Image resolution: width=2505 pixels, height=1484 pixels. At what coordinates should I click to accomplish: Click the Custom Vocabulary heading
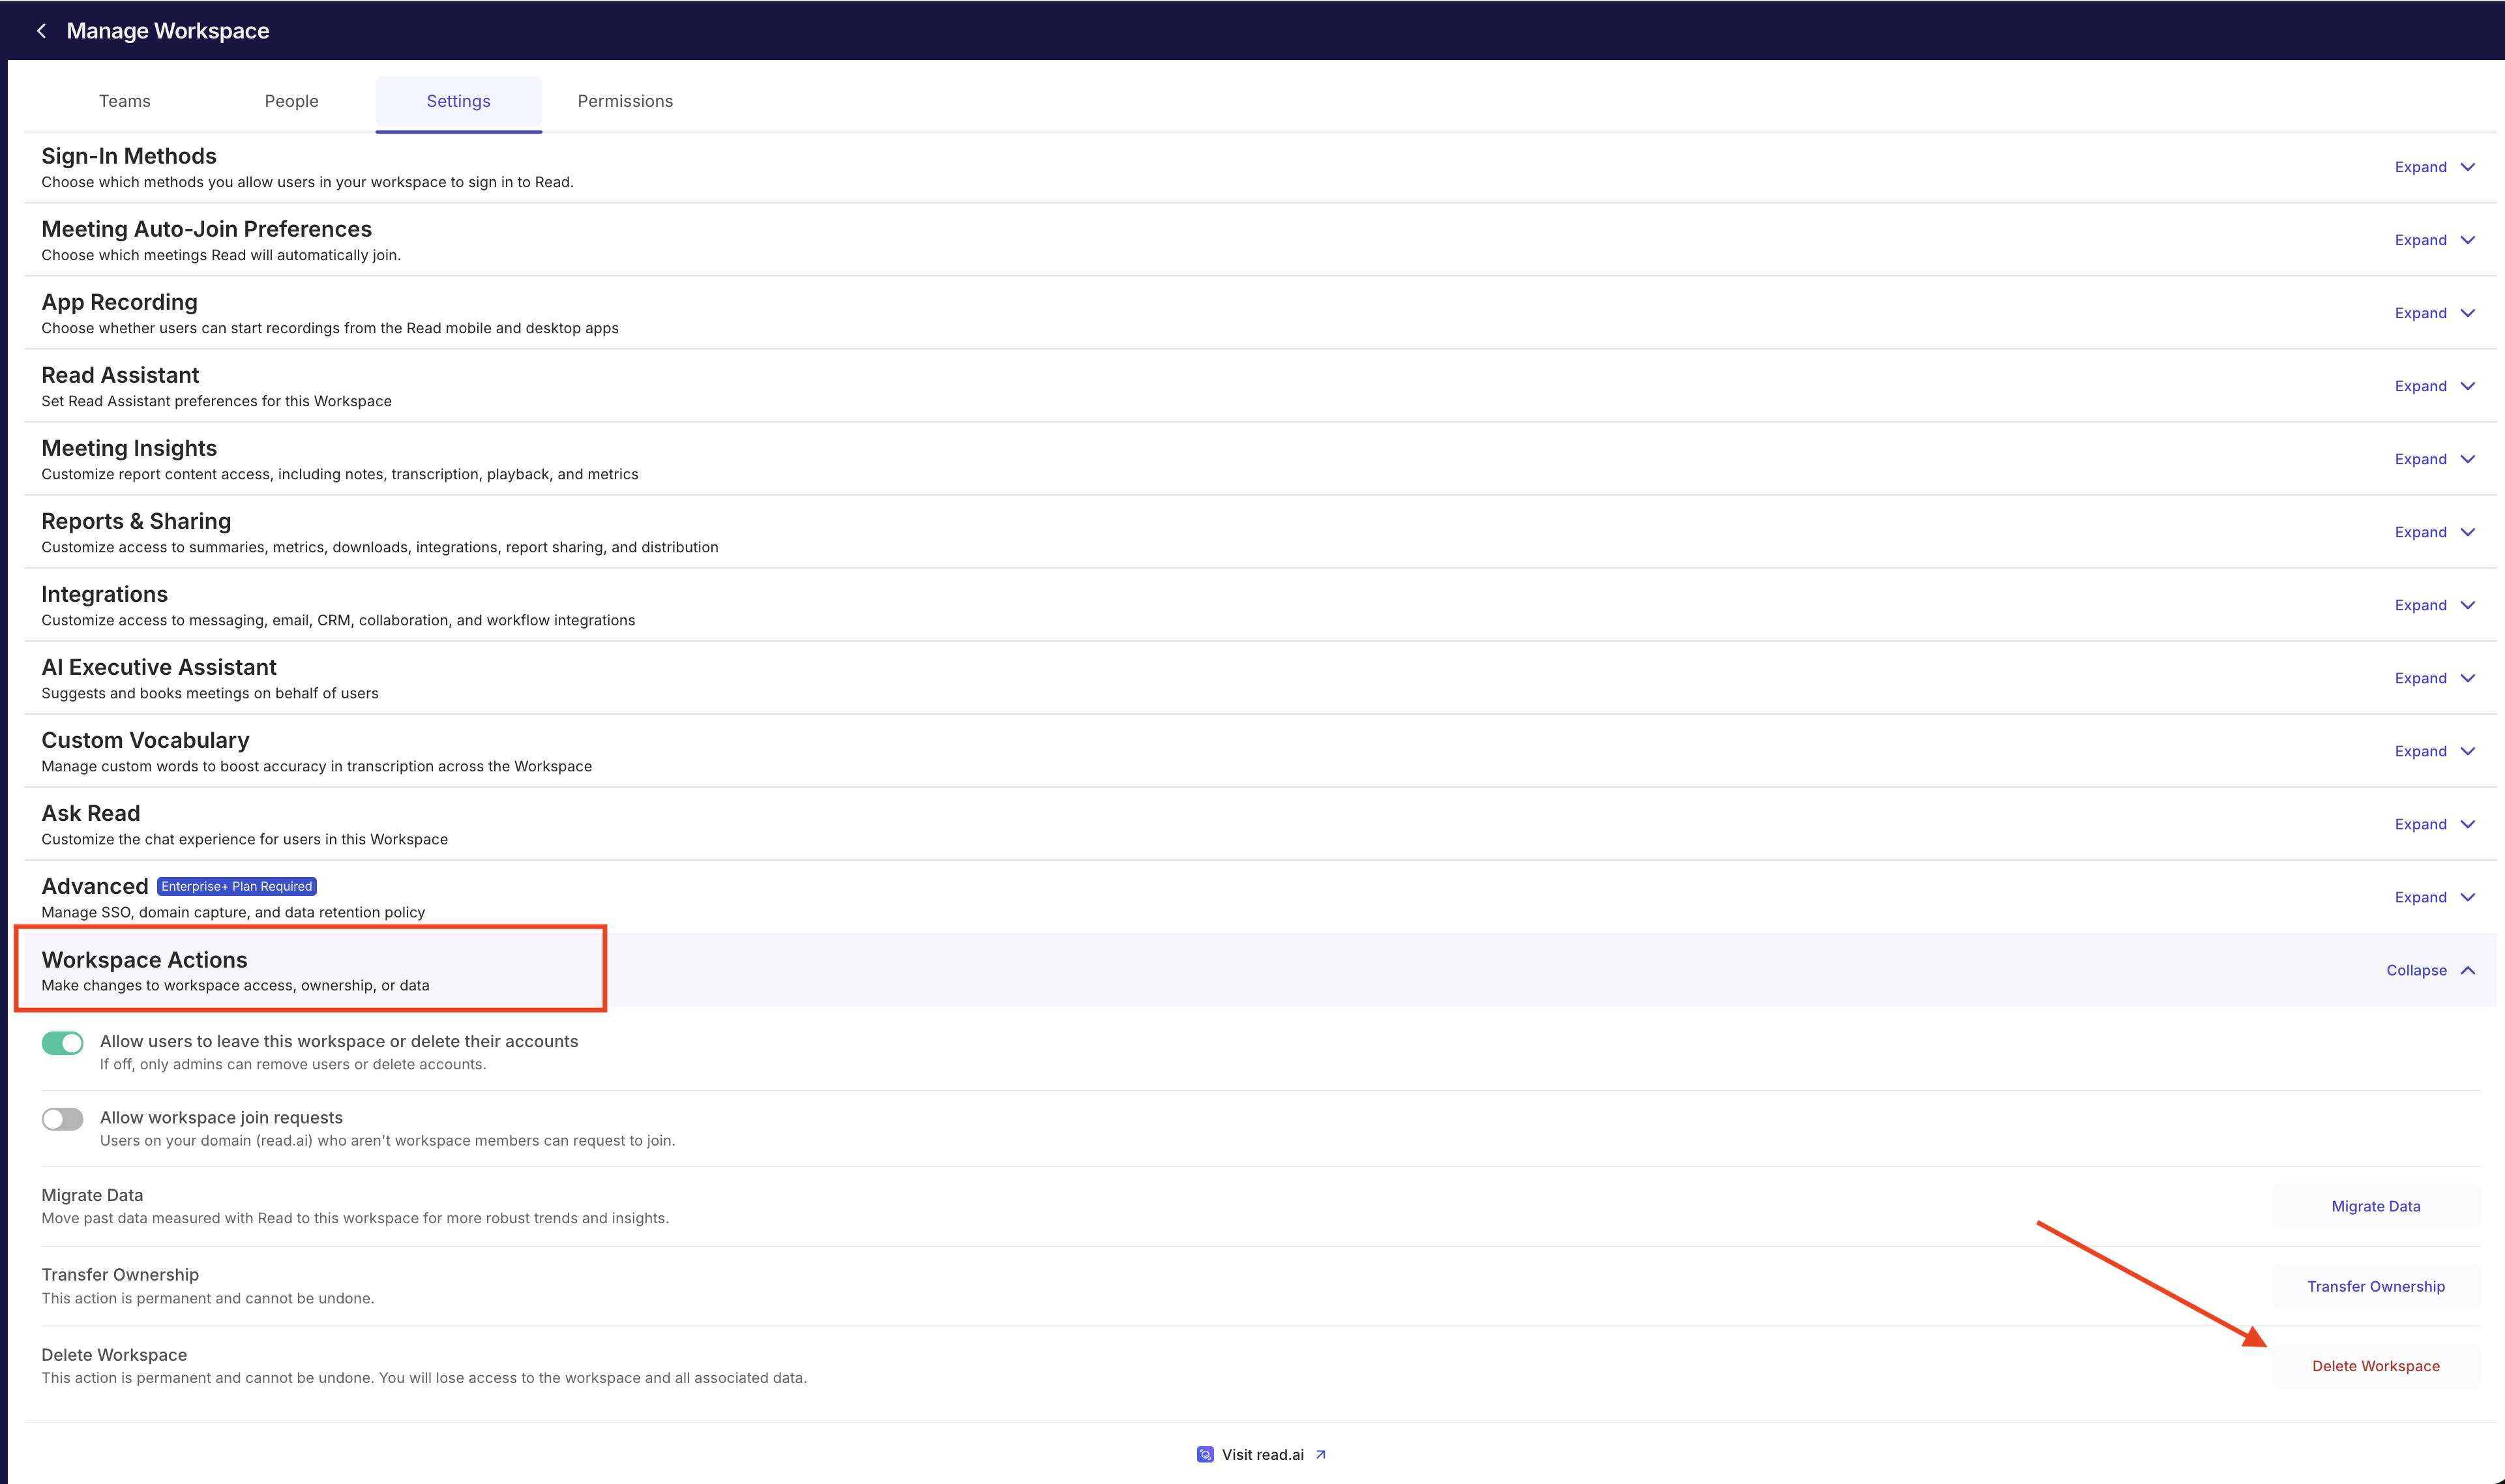pos(145,740)
